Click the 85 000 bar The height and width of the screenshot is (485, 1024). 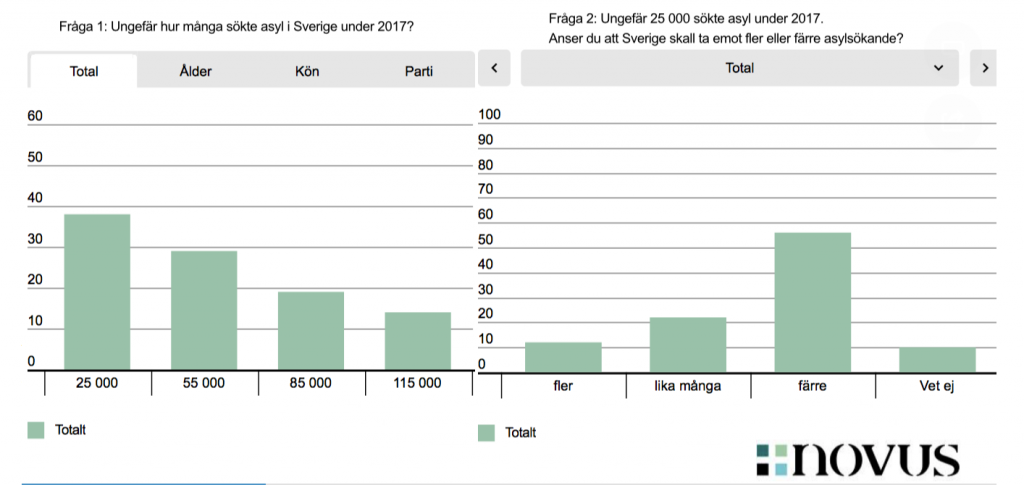tap(311, 331)
